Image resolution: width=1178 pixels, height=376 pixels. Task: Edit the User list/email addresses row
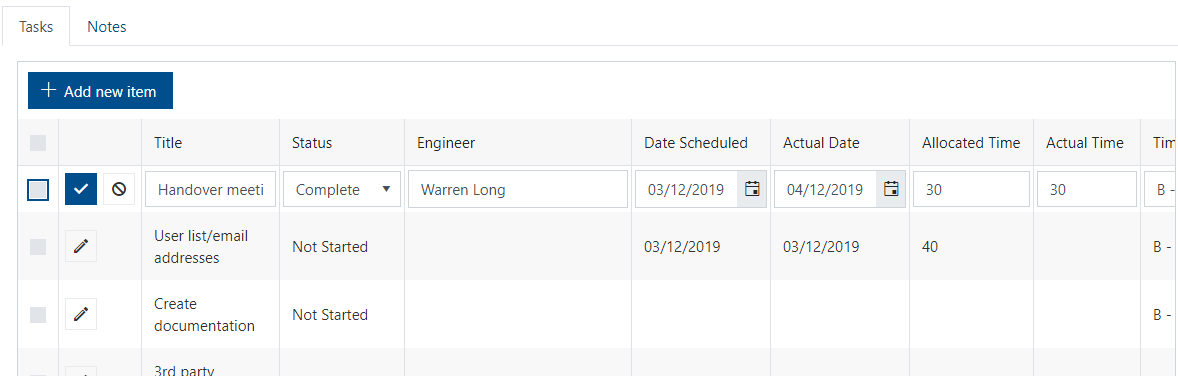pos(81,246)
